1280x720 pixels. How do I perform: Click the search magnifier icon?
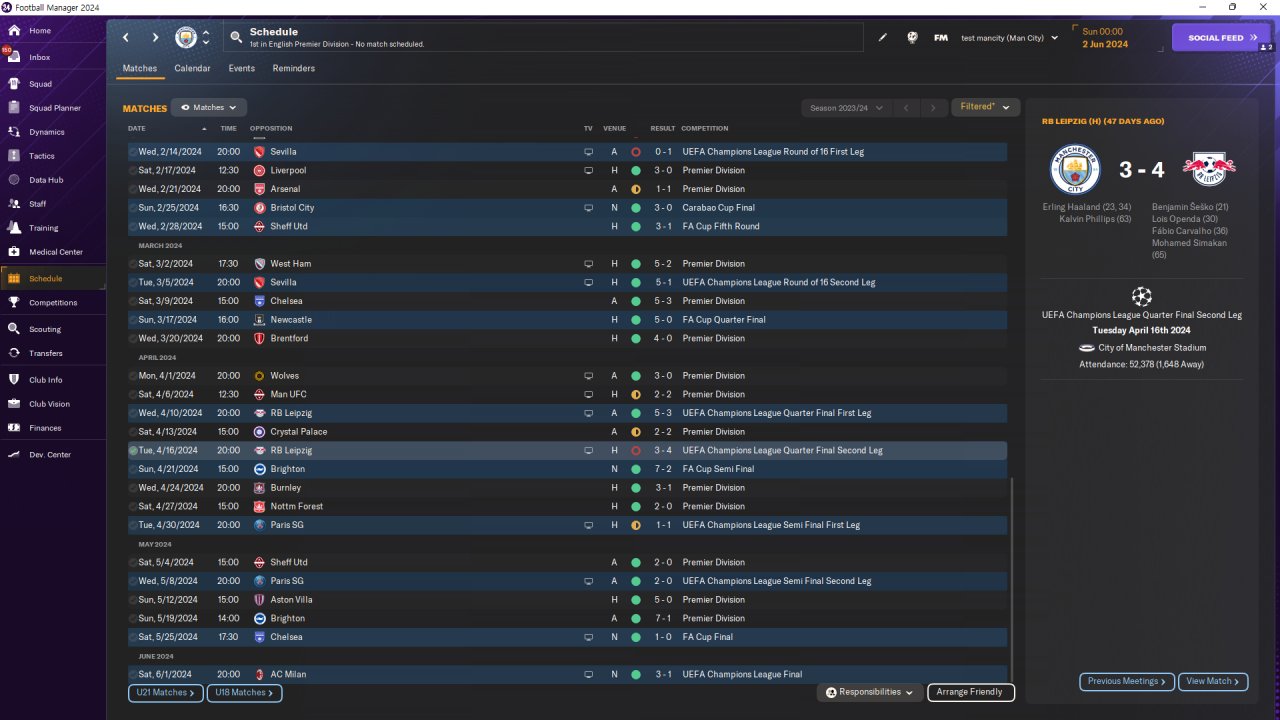236,38
